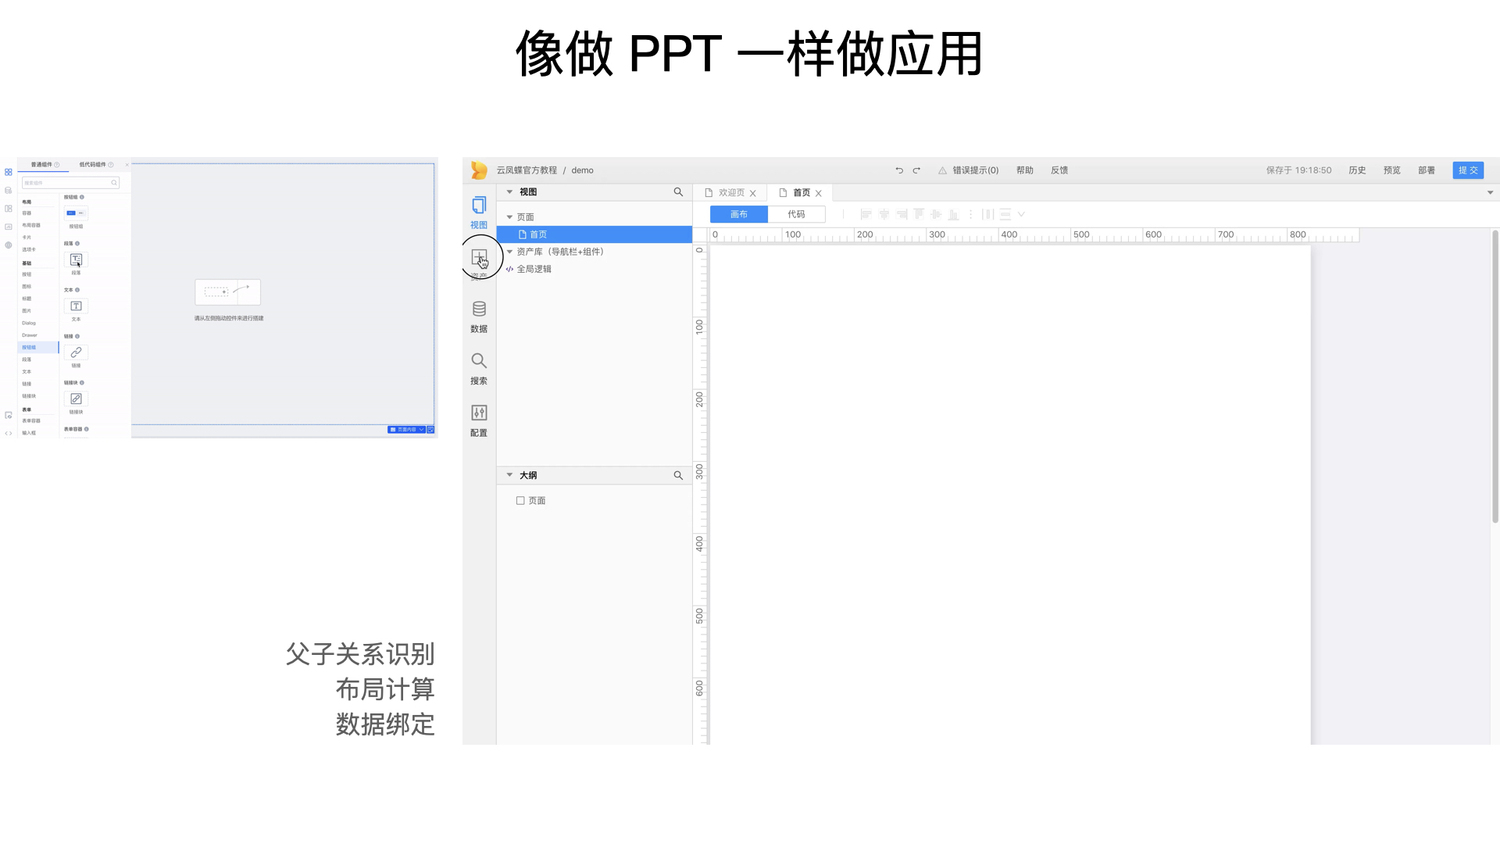Image resolution: width=1500 pixels, height=844 pixels.
Task: Open the 数据 (data) panel in the left sidebar
Action: (478, 314)
